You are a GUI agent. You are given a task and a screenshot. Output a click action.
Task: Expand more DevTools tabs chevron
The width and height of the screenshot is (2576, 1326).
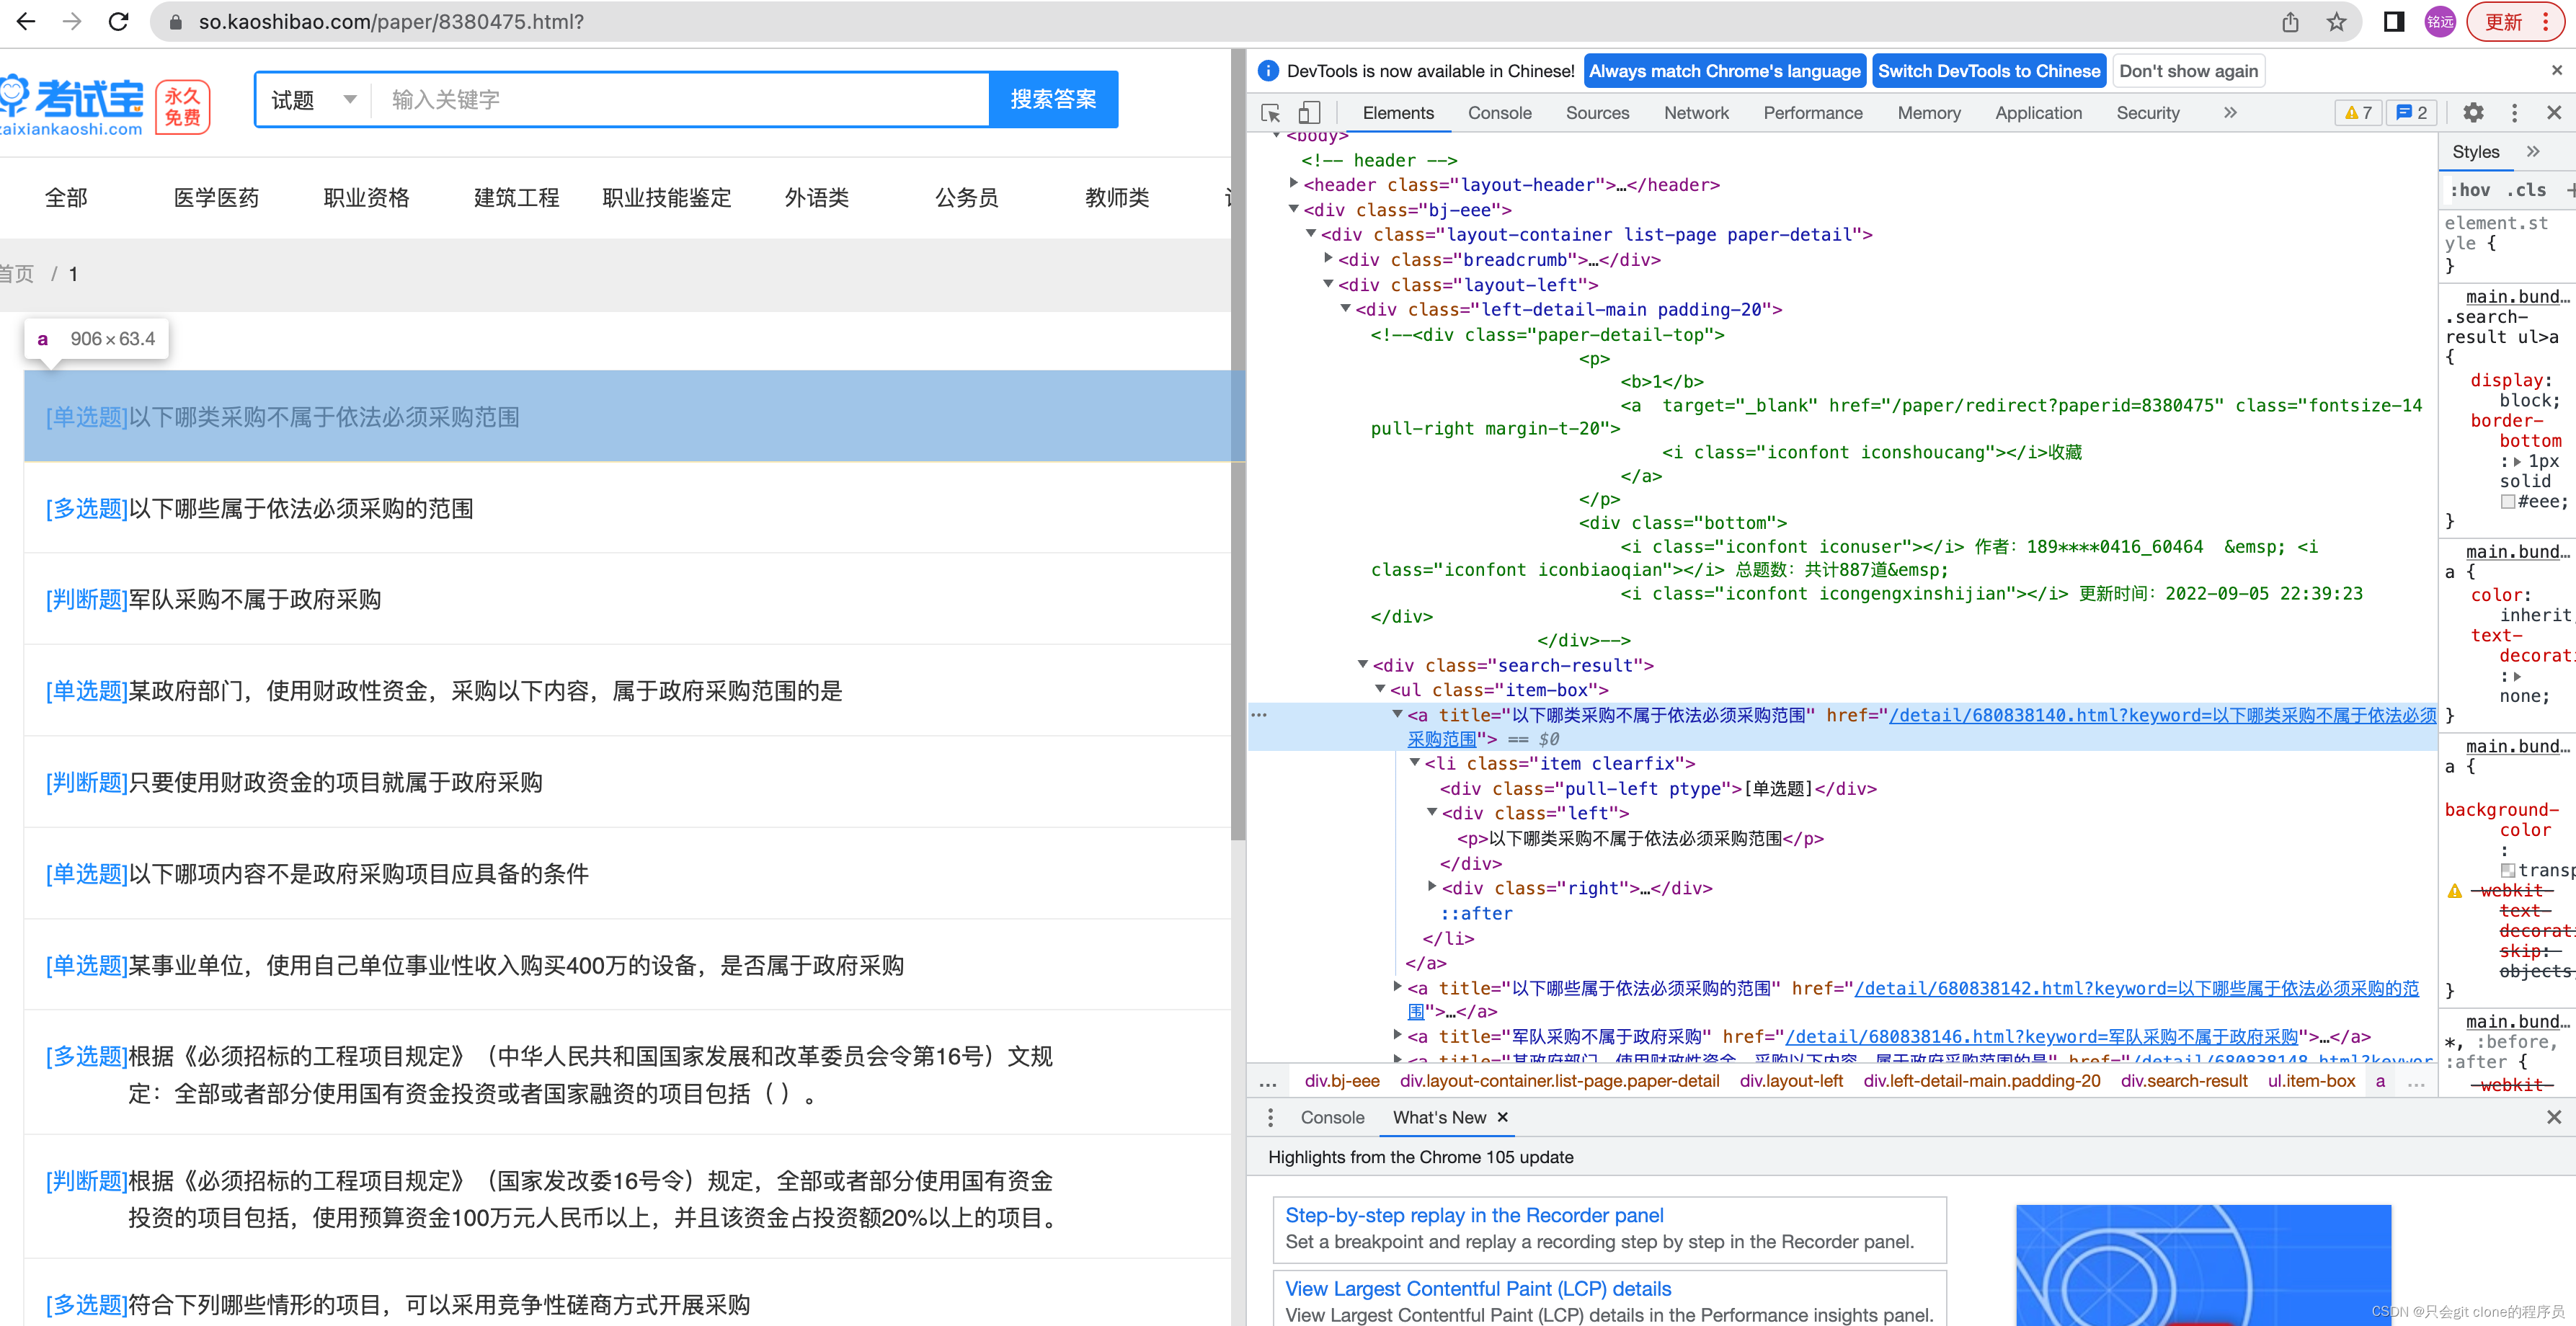click(x=2229, y=113)
